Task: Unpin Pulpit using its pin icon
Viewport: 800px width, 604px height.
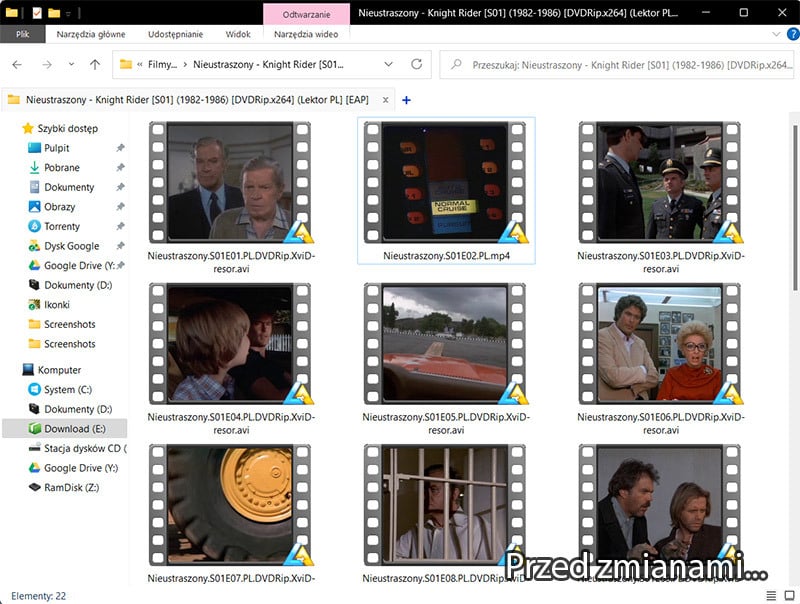Action: tap(120, 148)
